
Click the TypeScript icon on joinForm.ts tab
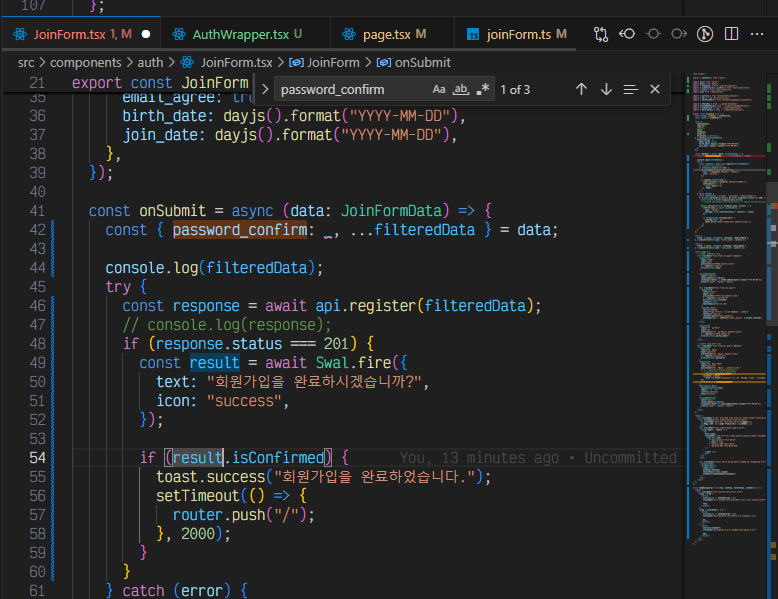tap(473, 34)
